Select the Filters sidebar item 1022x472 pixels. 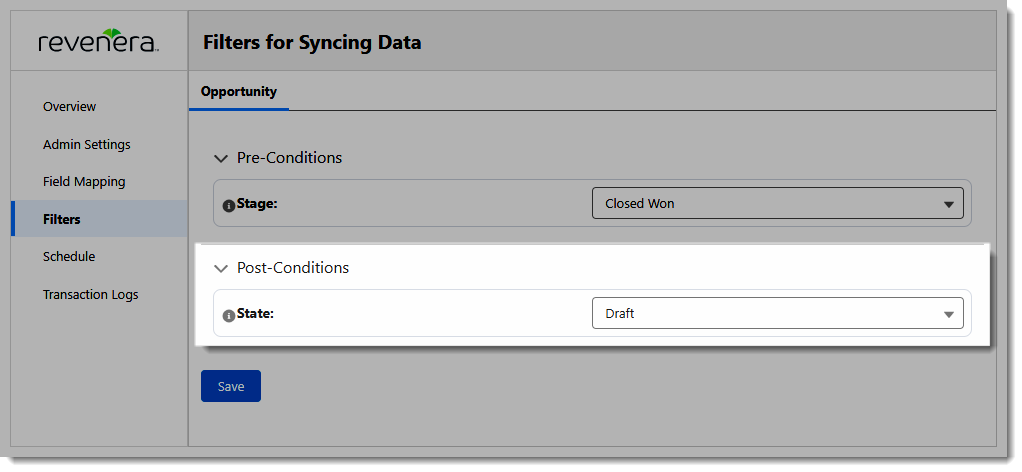pyautogui.click(x=99, y=219)
